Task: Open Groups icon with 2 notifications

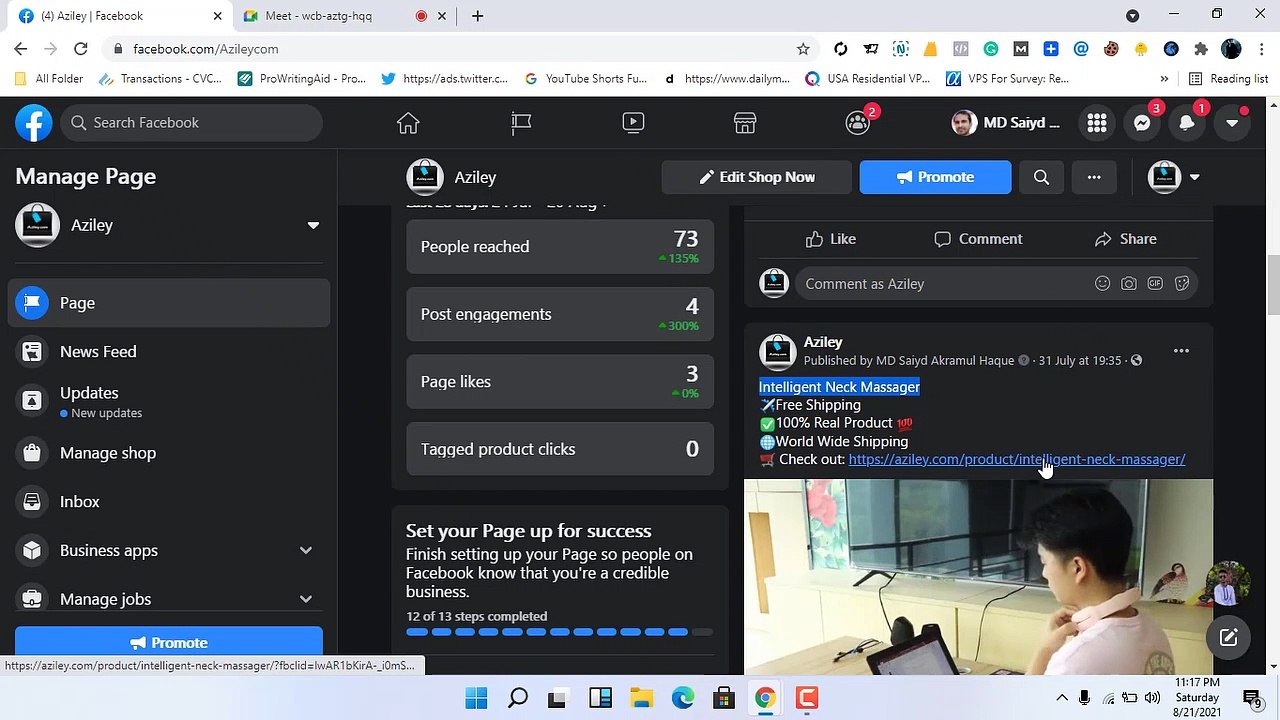Action: click(x=858, y=122)
